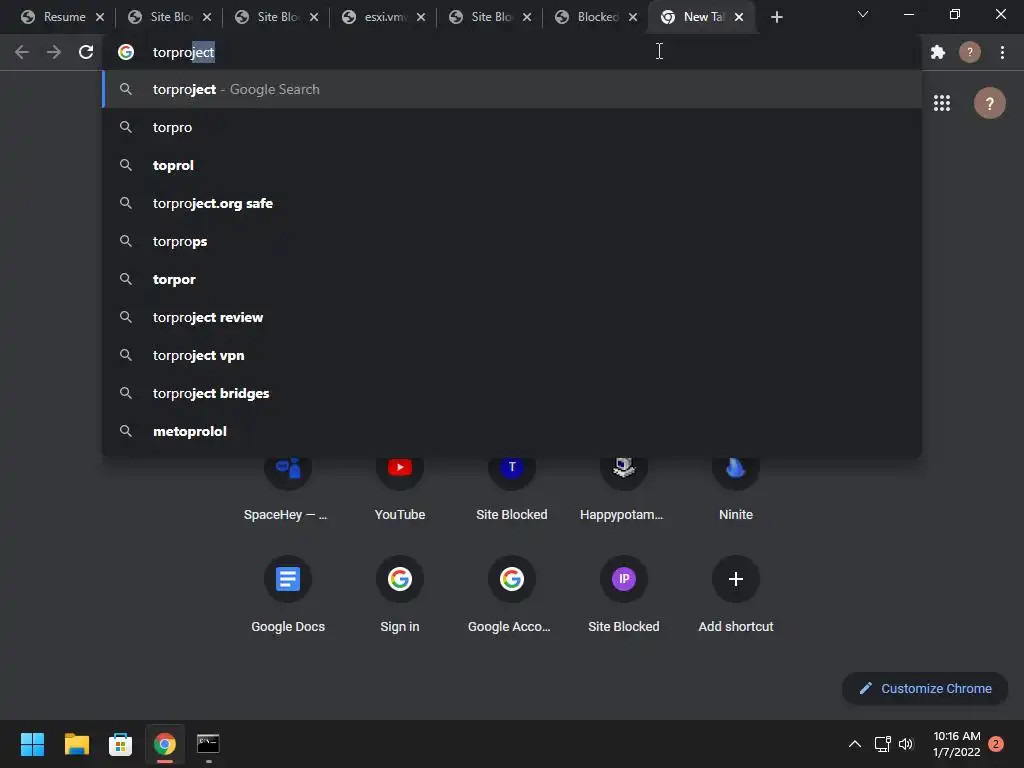Image resolution: width=1024 pixels, height=768 pixels.
Task: Open the SpaceHey shortcut
Action: click(x=287, y=486)
